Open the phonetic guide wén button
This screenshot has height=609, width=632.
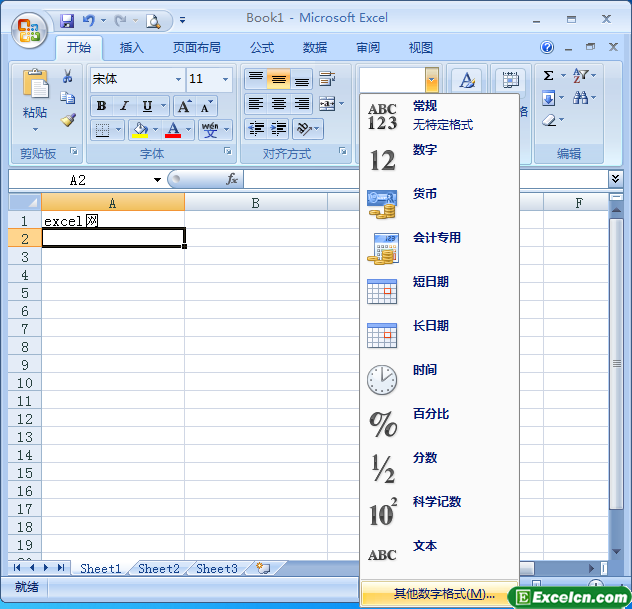pos(210,130)
